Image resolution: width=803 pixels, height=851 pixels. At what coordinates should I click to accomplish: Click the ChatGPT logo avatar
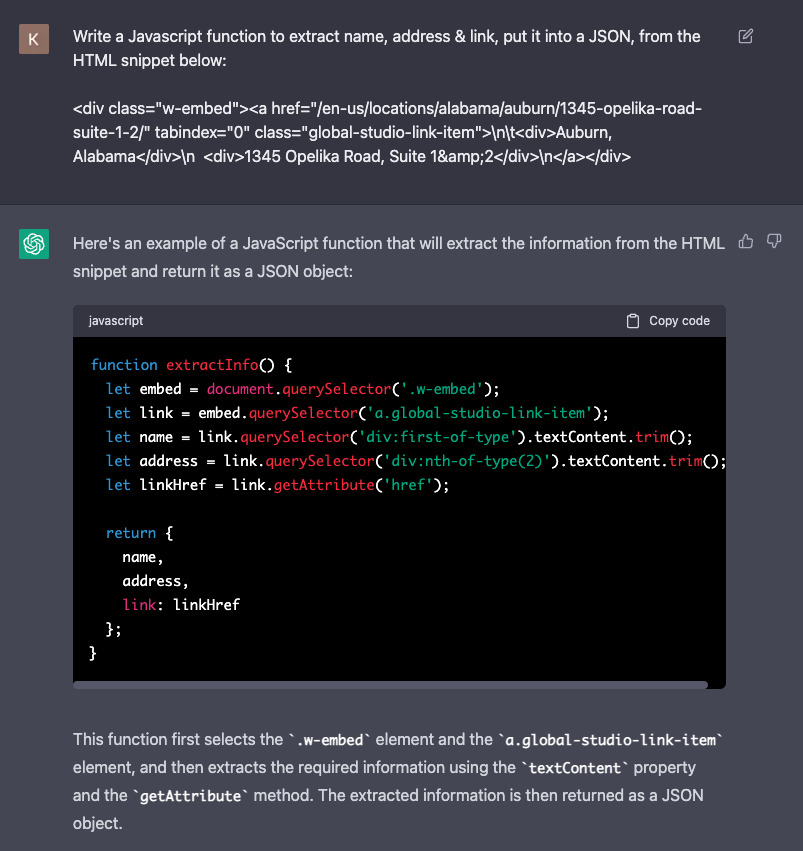(x=34, y=244)
